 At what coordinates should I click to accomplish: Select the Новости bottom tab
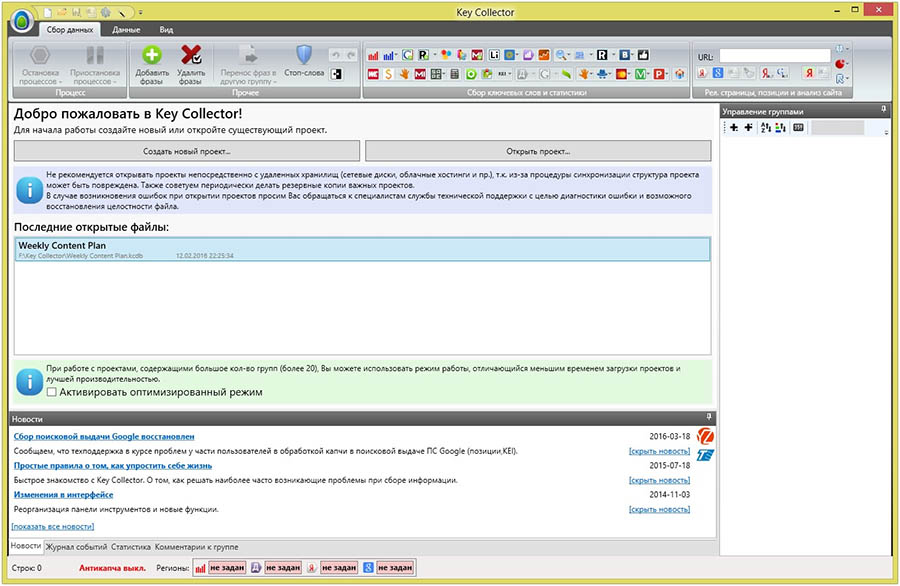click(x=26, y=546)
